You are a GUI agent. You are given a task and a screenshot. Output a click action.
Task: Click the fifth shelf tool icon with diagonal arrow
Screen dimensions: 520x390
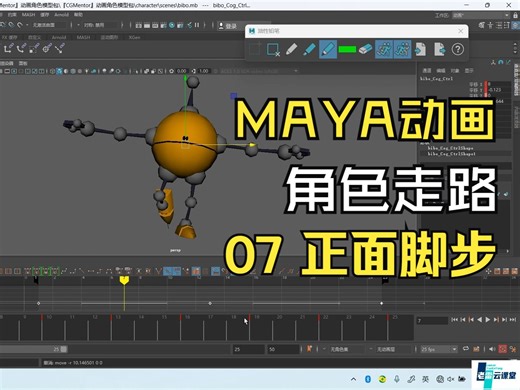60,49
